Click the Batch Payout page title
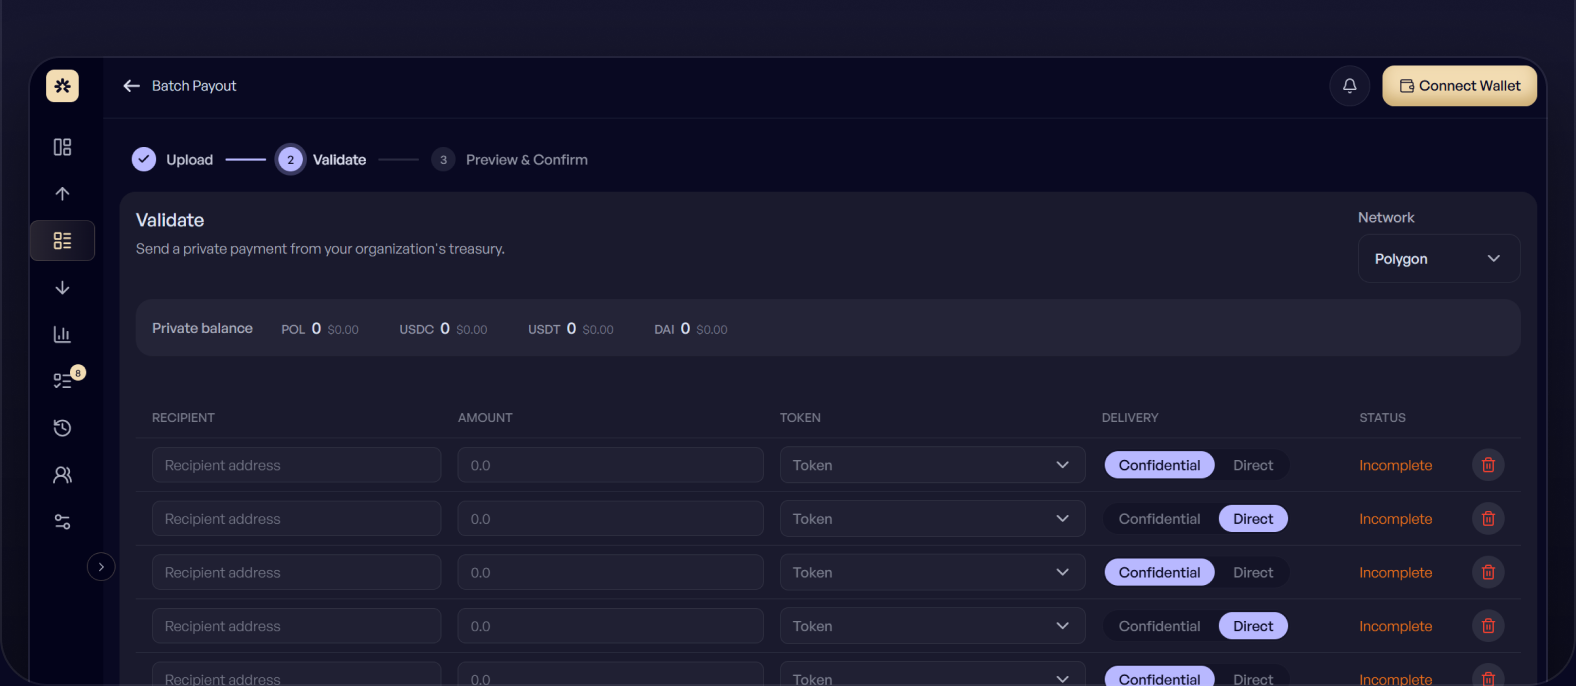 (x=194, y=86)
